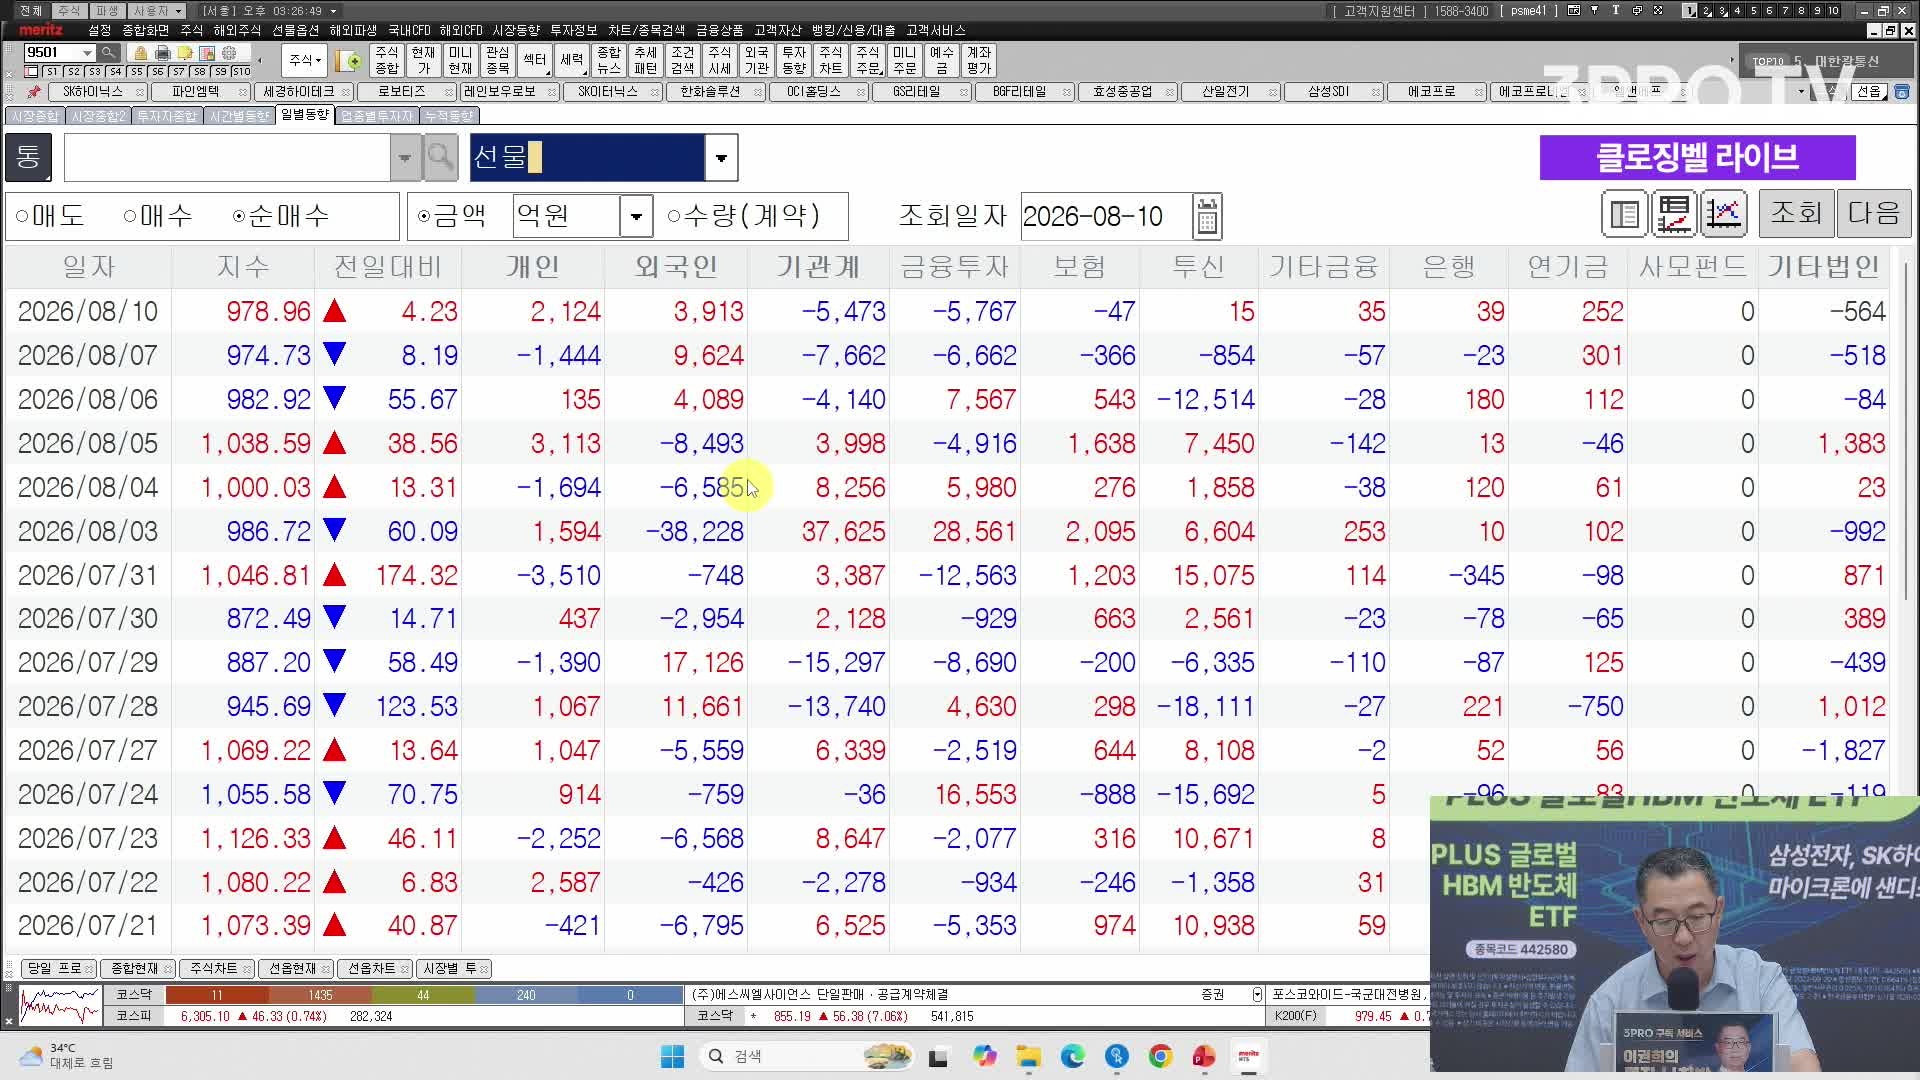Click the 조회일자 date input field

point(1106,216)
